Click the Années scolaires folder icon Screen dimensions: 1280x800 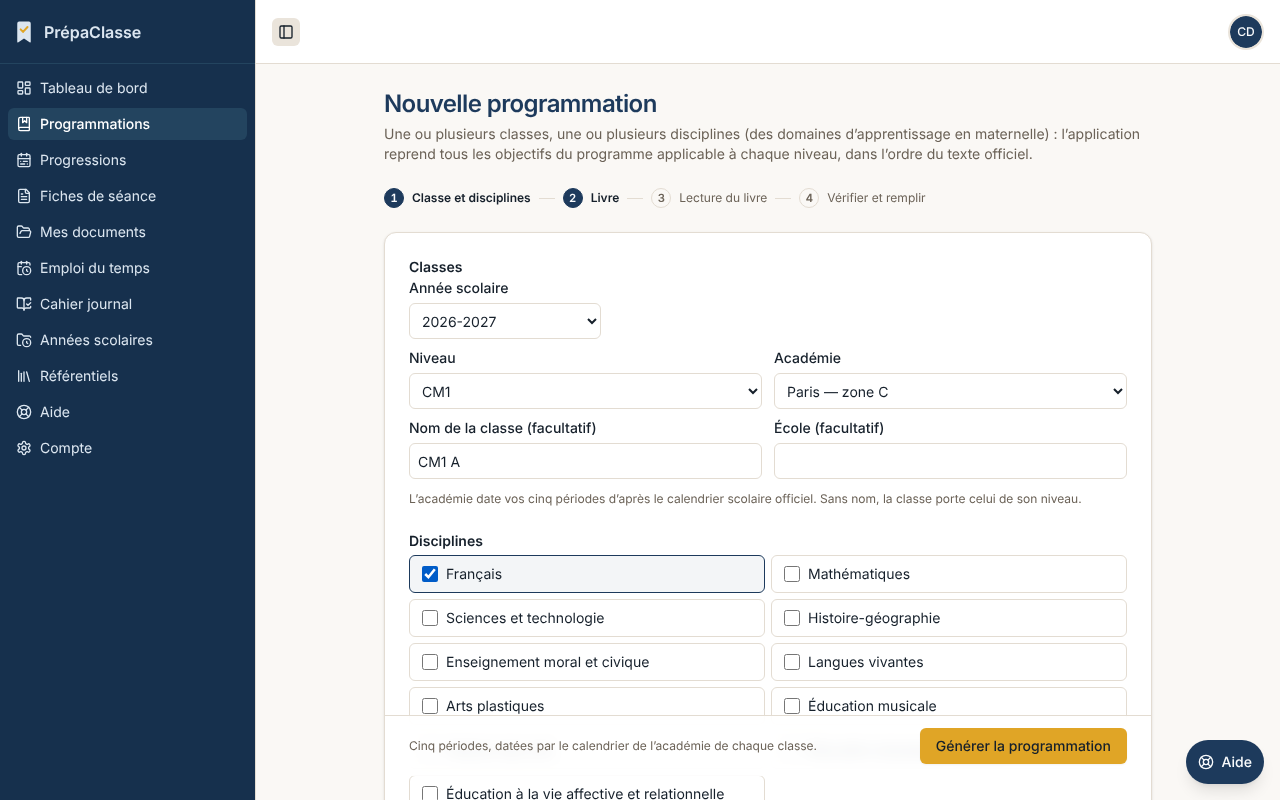24,340
